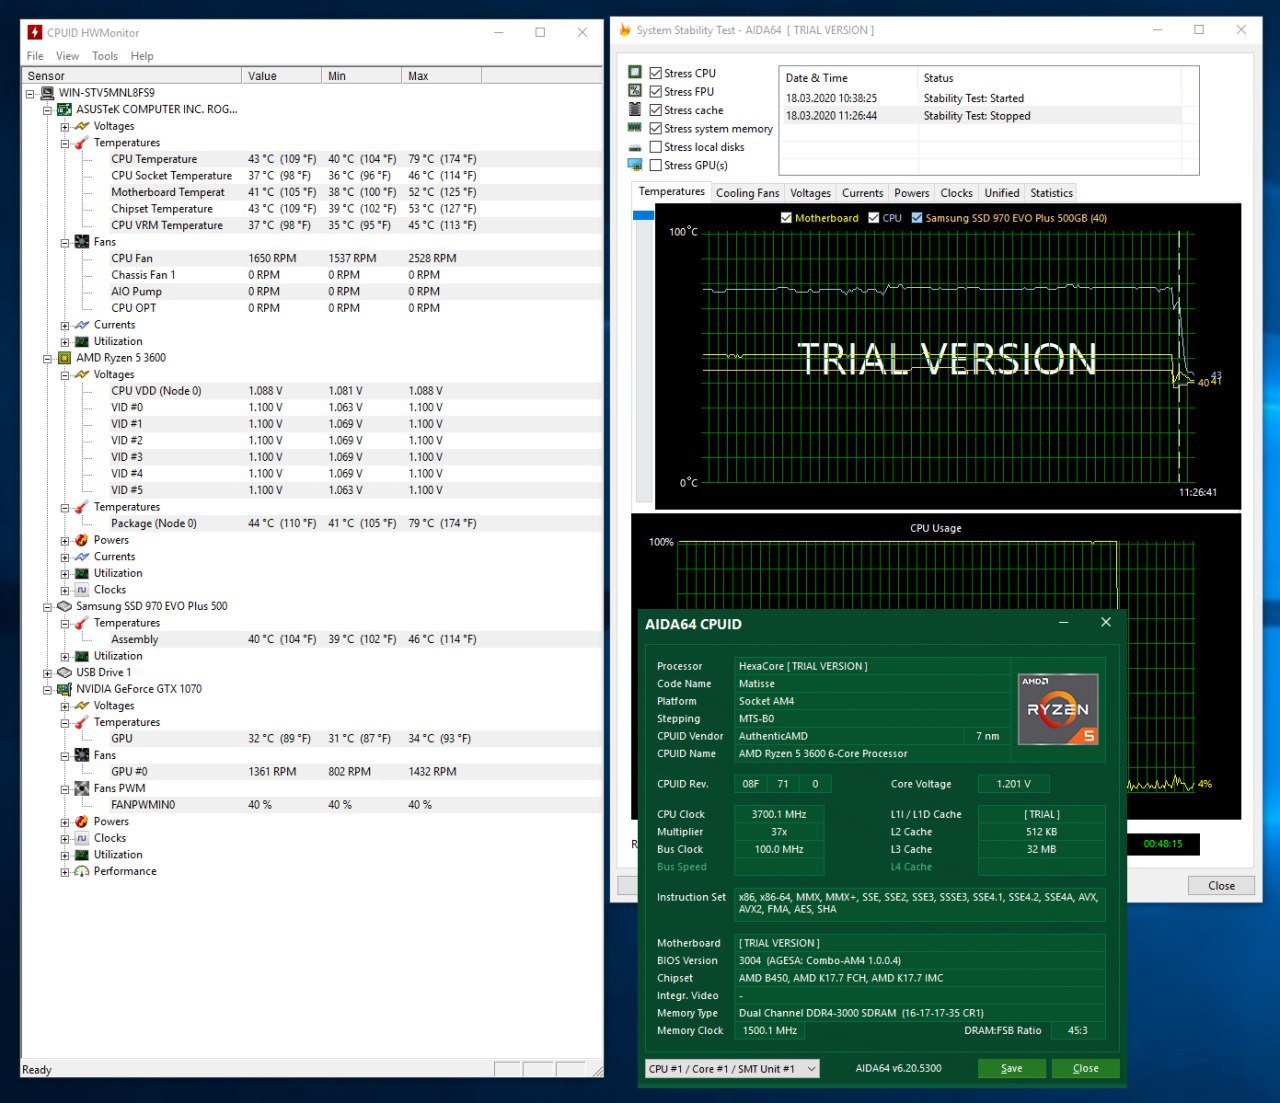Viewport: 1280px width, 1103px height.
Task: Enable the Stress local disks checkbox
Action: tap(656, 147)
